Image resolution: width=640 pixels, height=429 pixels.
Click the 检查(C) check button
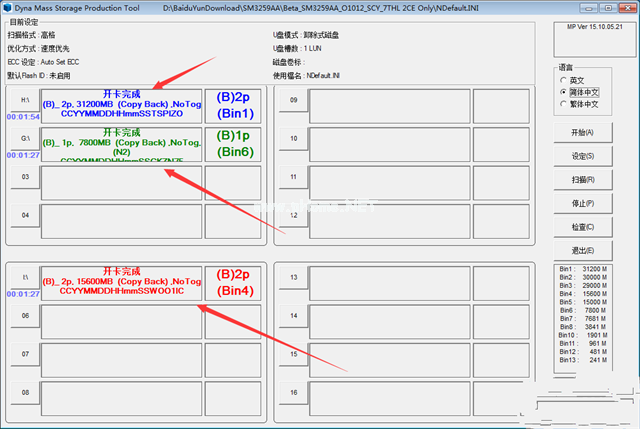[x=581, y=227]
